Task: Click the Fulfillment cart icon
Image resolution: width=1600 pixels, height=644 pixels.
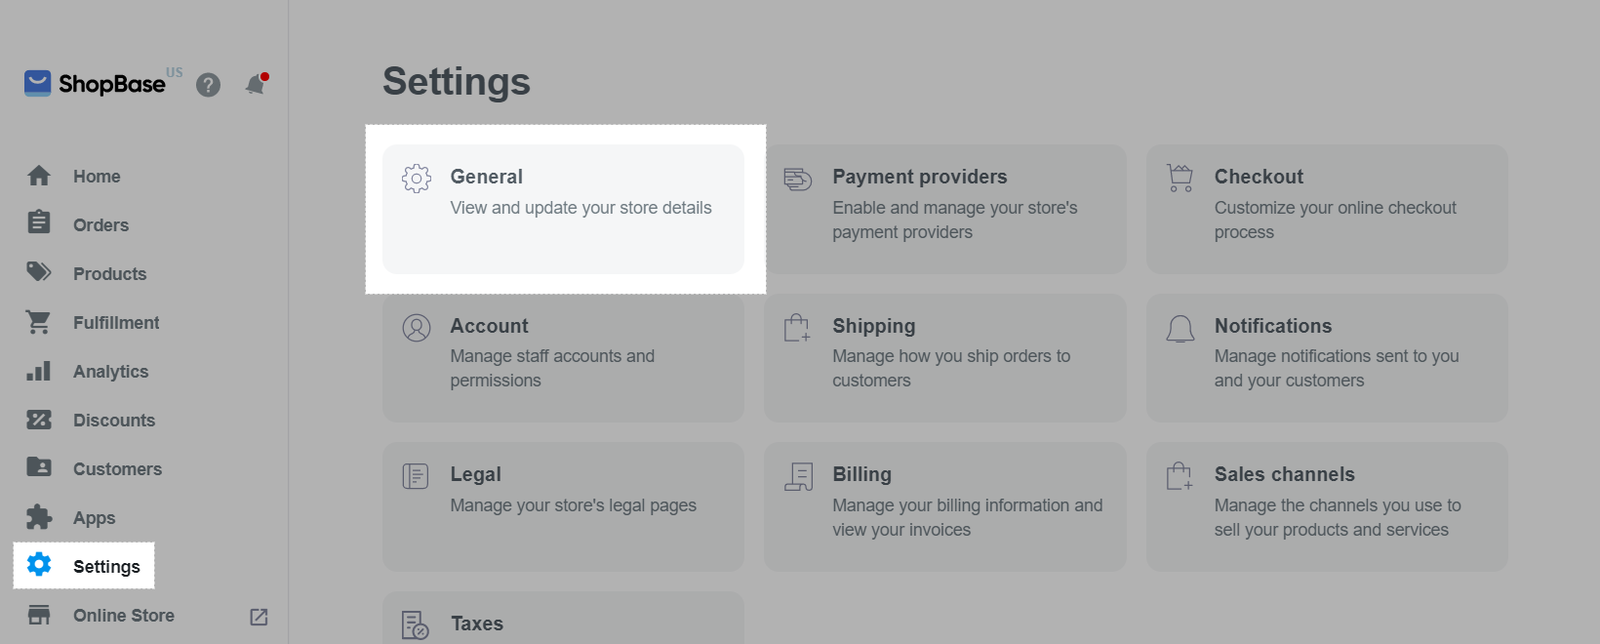Action: pos(39,322)
